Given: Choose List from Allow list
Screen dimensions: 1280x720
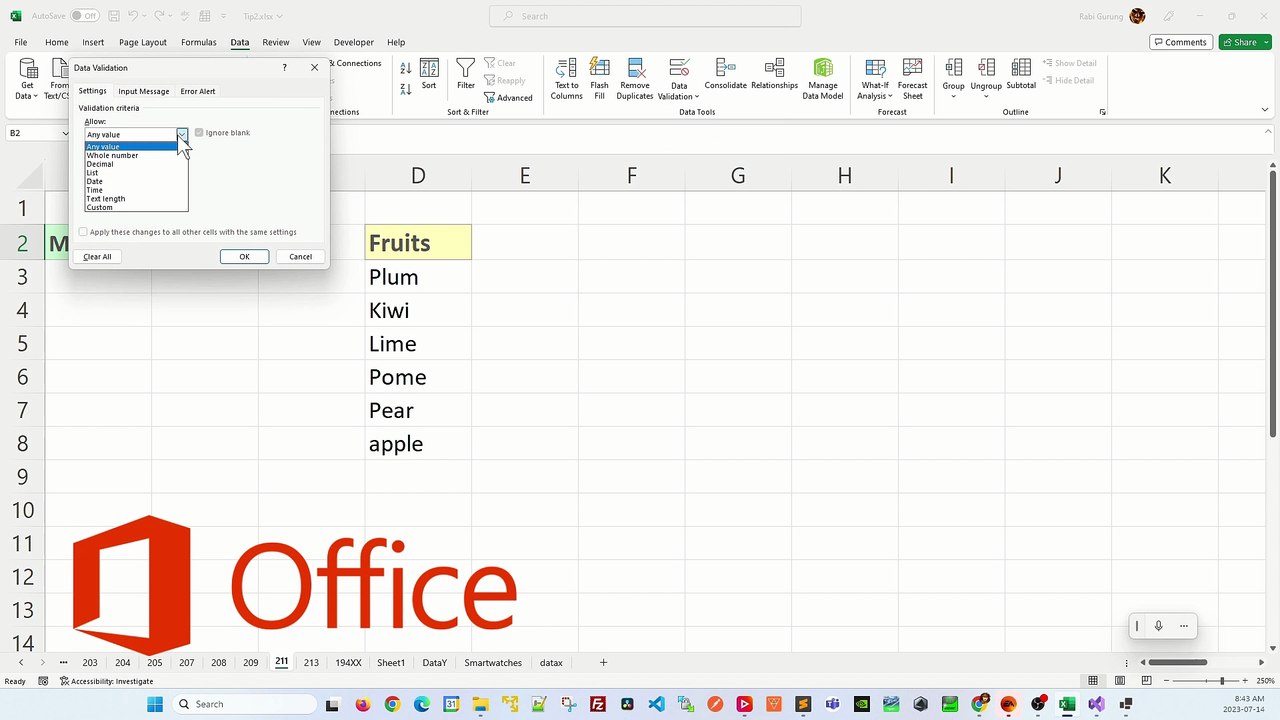Looking at the screenshot, I should 136,173.
